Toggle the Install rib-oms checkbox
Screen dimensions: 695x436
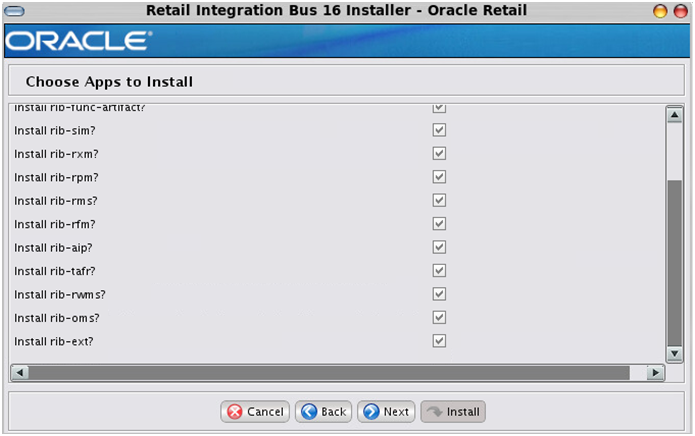click(x=439, y=318)
